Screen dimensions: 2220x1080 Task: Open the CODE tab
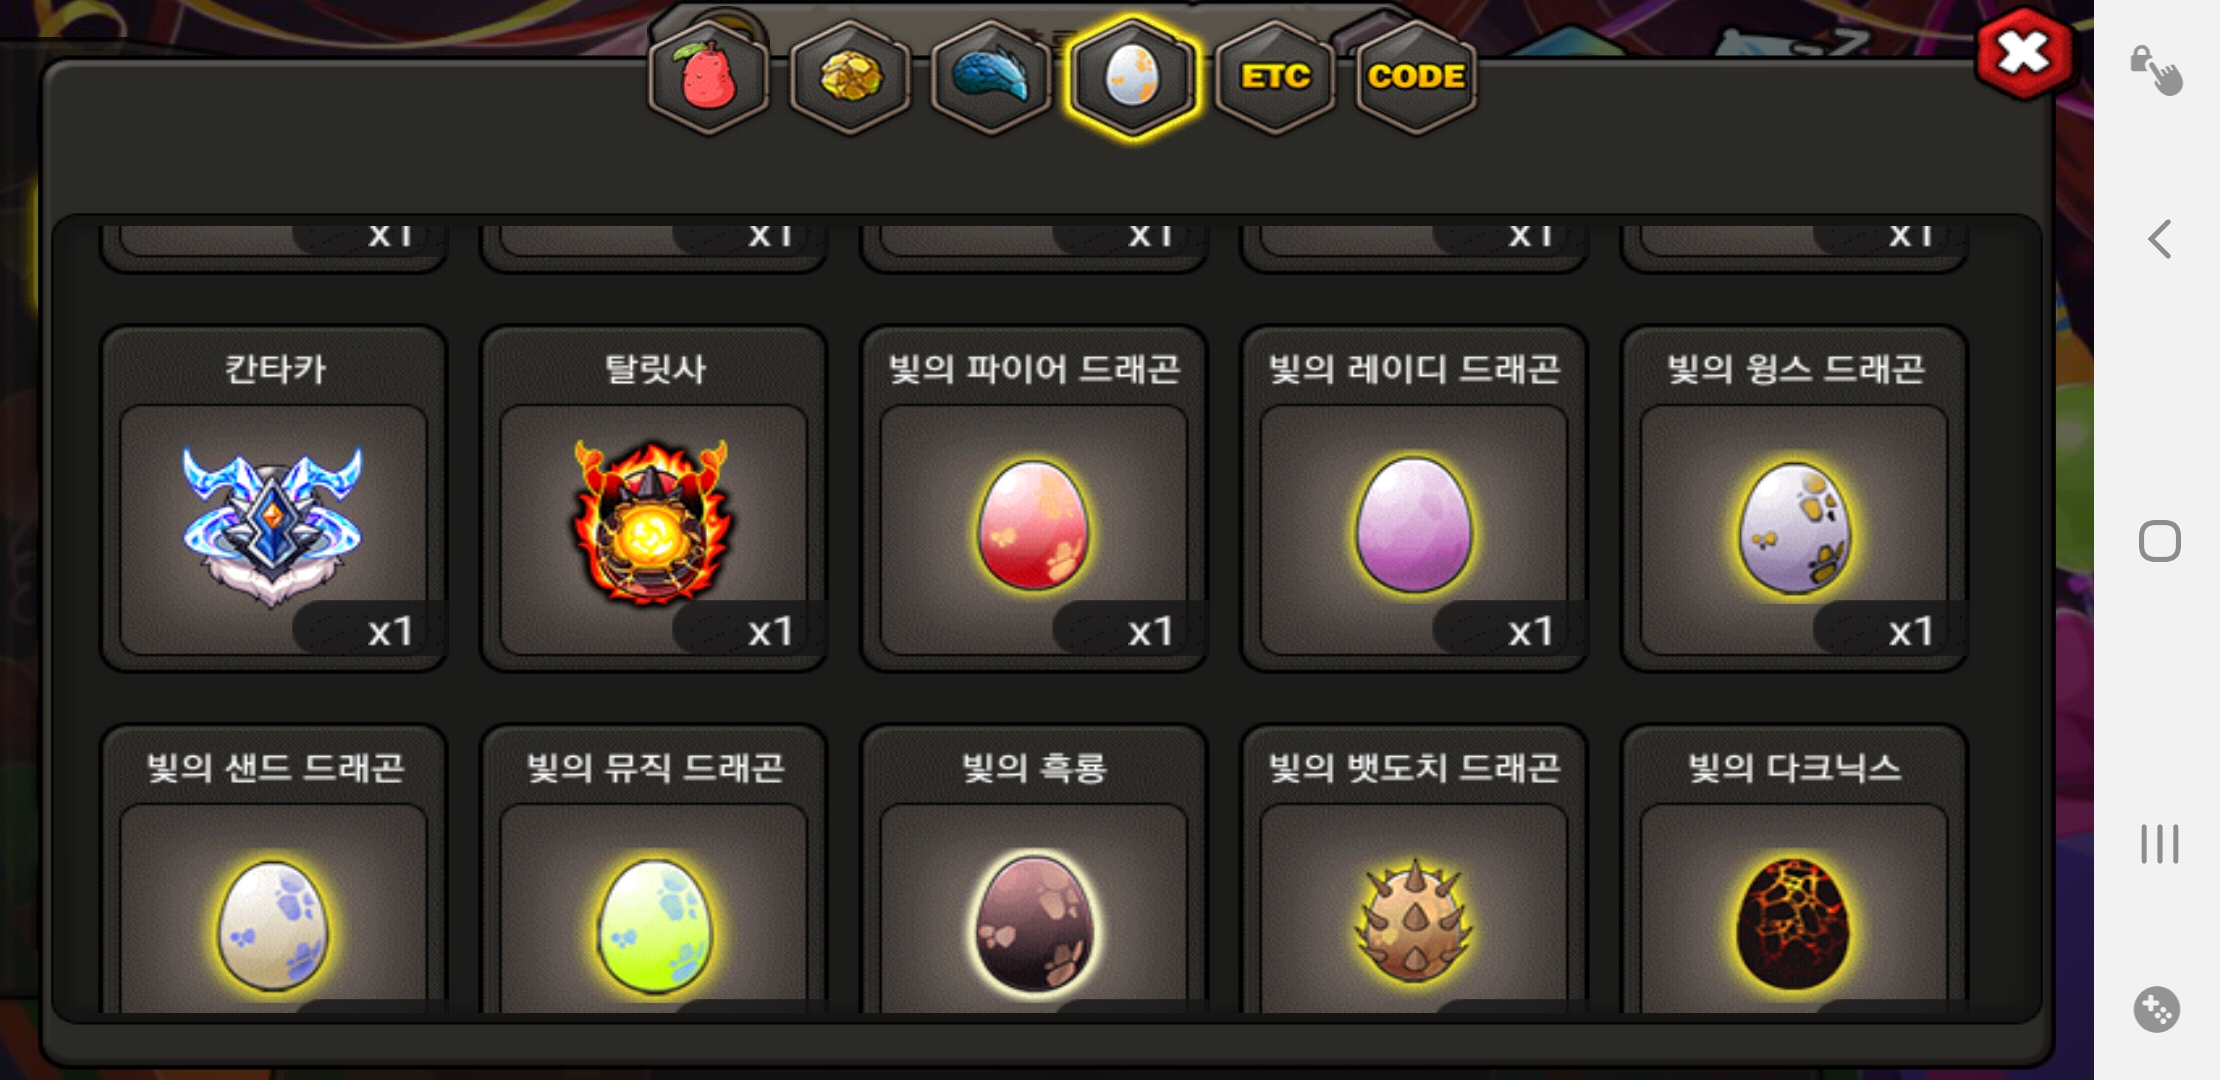pos(1416,77)
